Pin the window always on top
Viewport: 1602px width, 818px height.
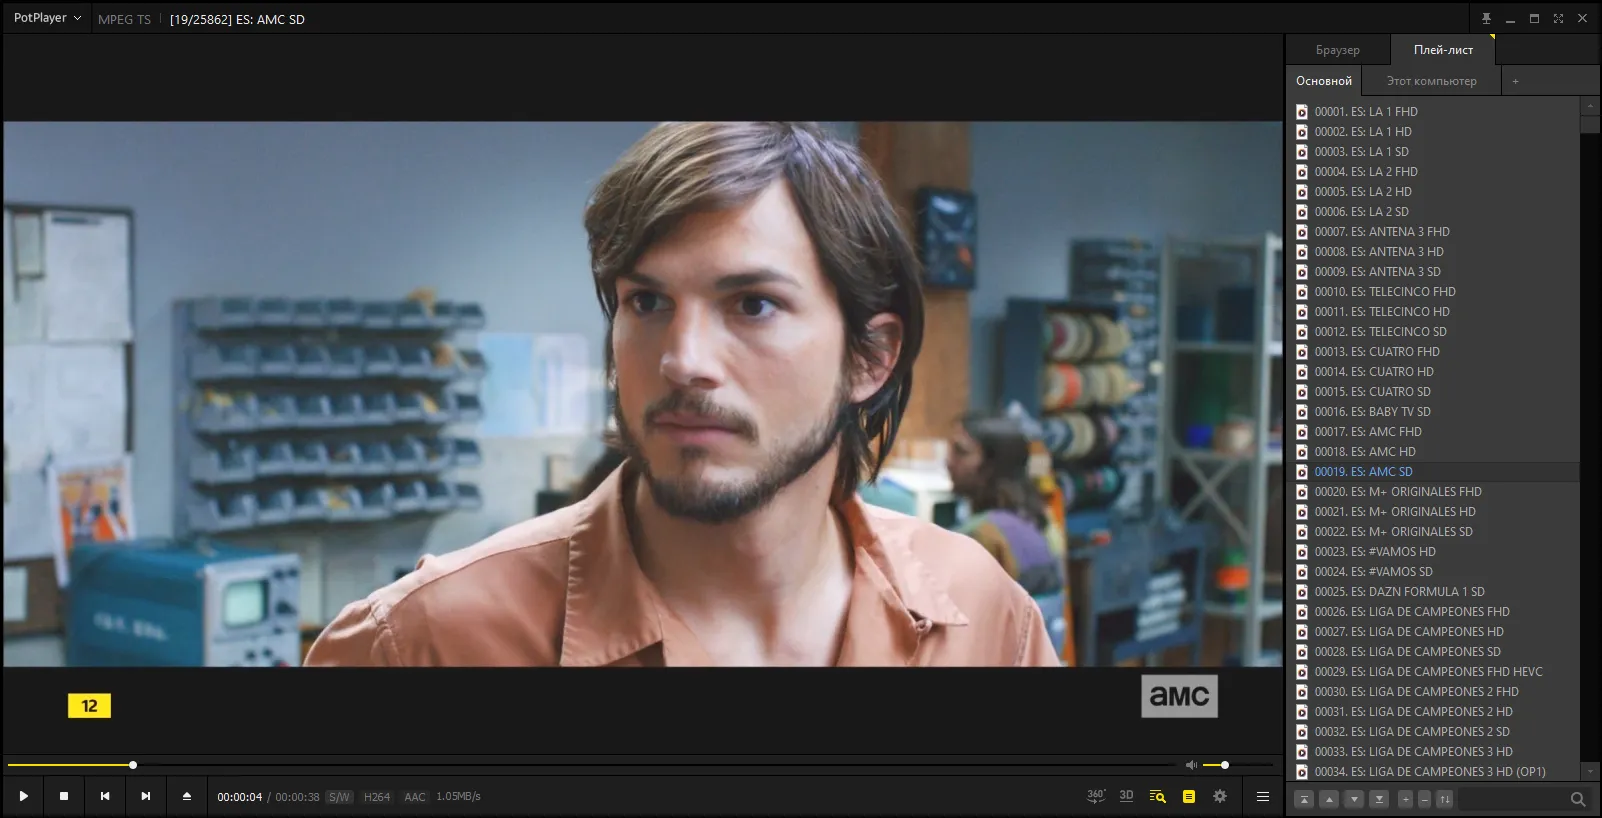[x=1486, y=18]
